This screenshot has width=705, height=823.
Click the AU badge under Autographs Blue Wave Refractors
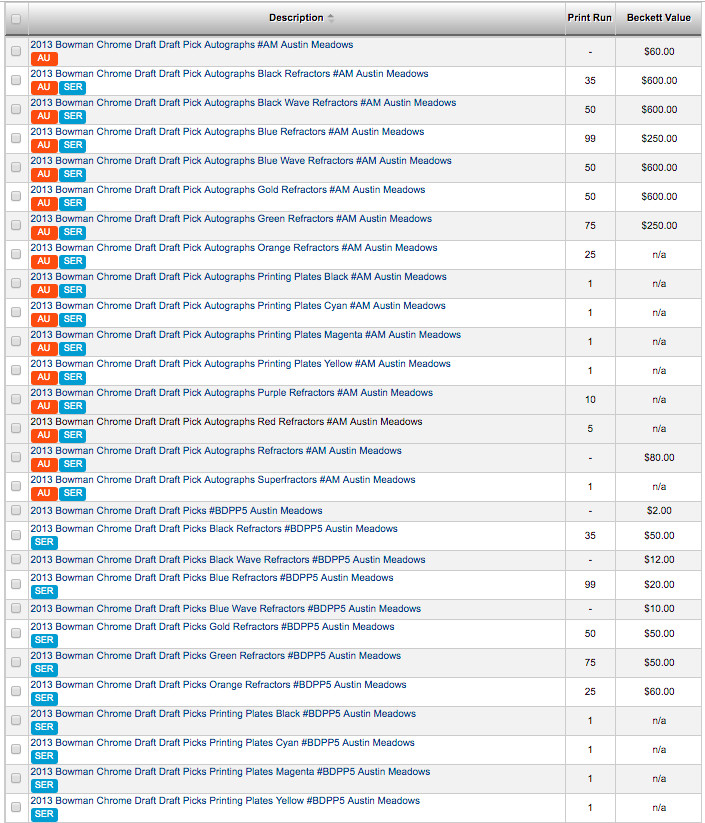coord(44,174)
